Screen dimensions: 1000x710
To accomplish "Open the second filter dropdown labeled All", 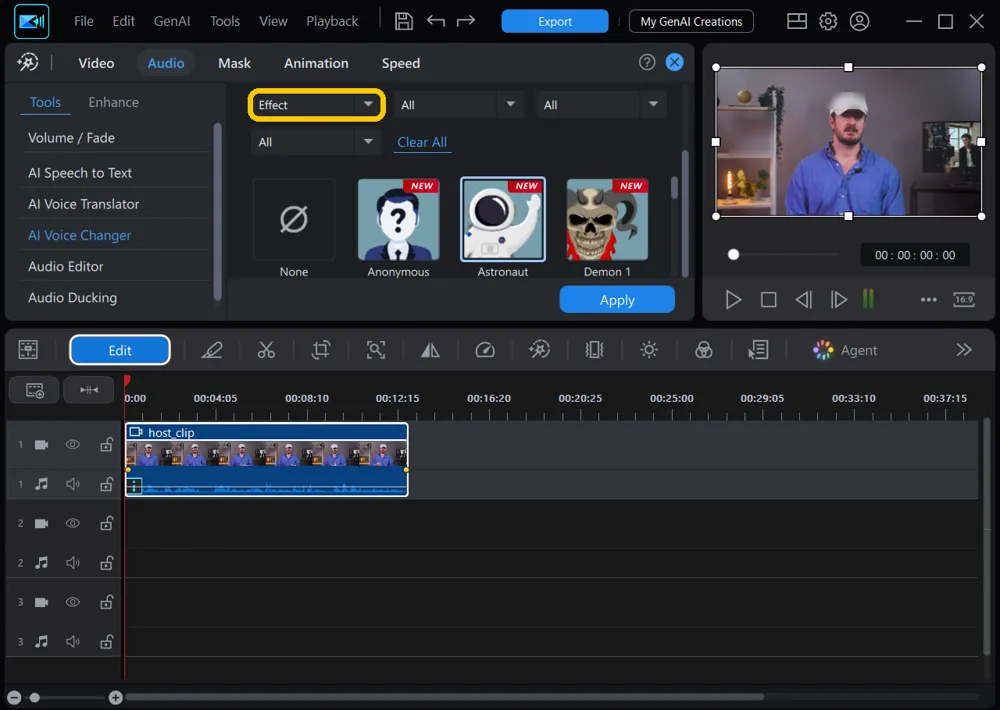I will pos(459,105).
